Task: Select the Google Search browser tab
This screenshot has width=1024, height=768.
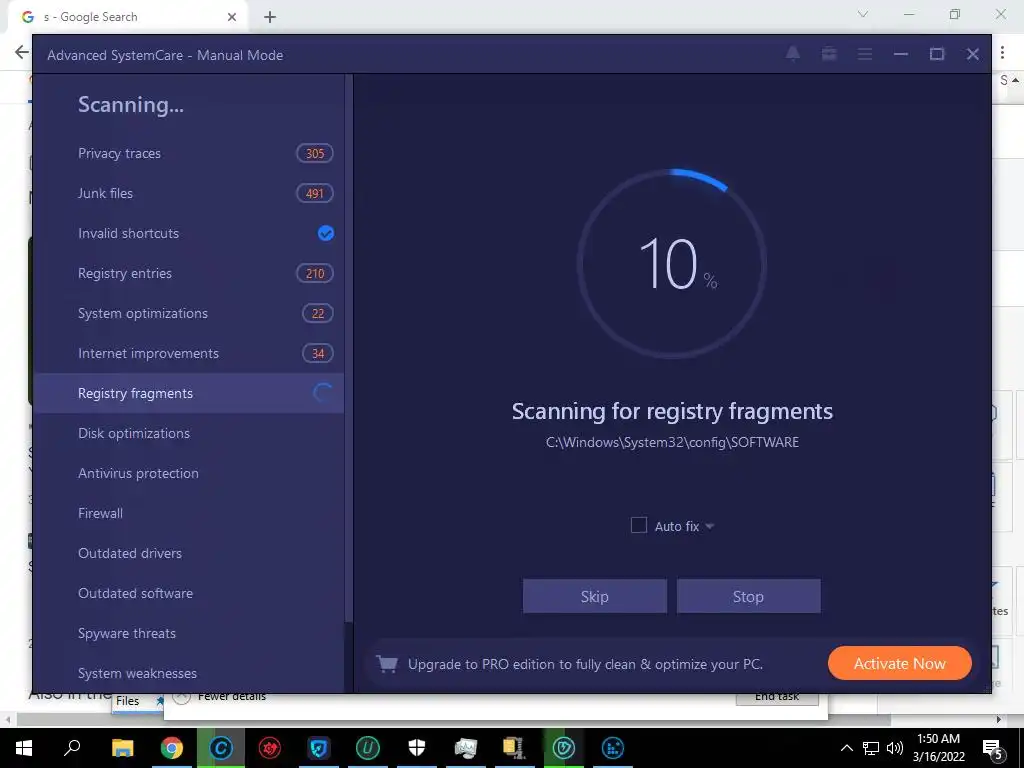Action: pyautogui.click(x=127, y=17)
